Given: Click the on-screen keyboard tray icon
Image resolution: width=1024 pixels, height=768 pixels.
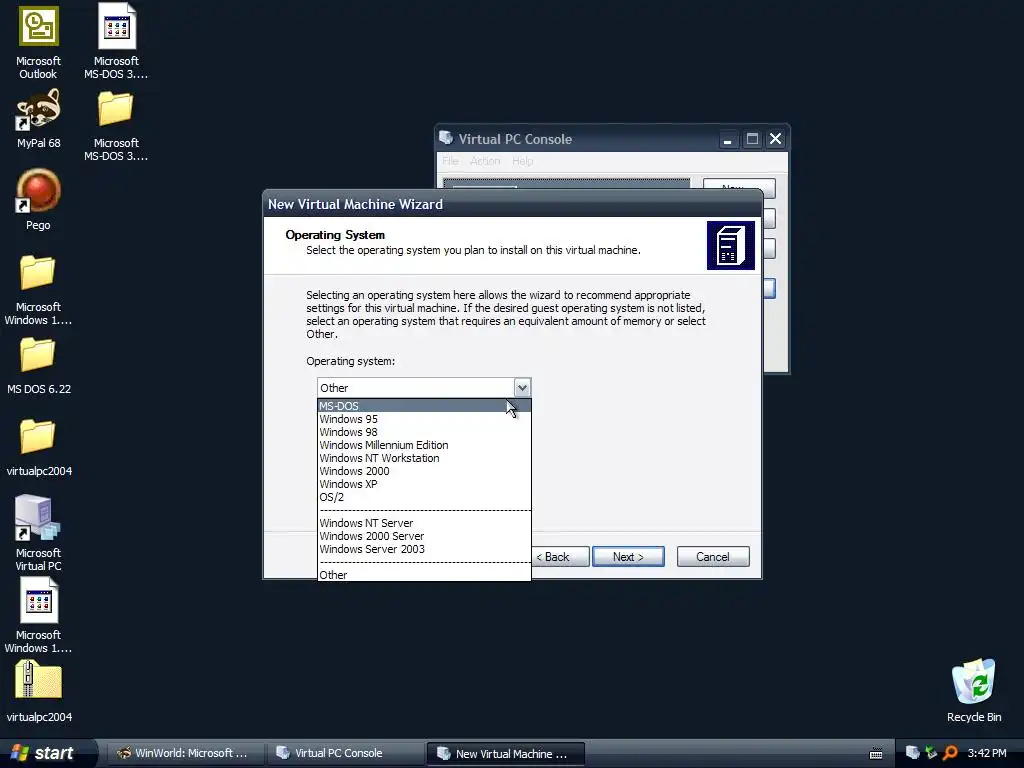Looking at the screenshot, I should pos(876,754).
